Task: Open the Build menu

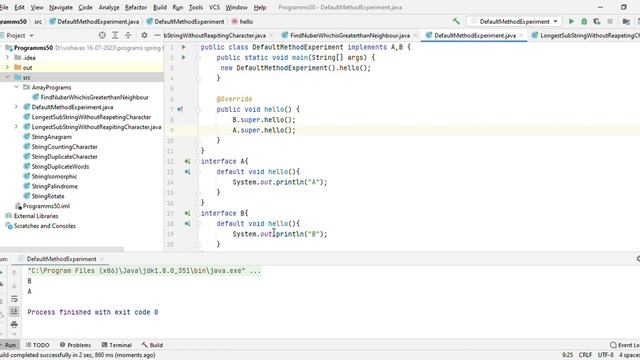Action: 160,7
